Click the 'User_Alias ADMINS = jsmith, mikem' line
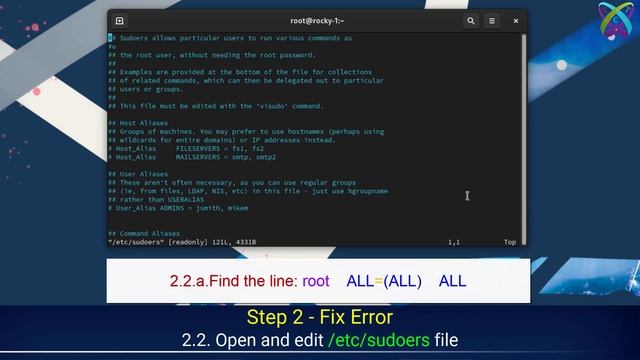 [x=178, y=208]
